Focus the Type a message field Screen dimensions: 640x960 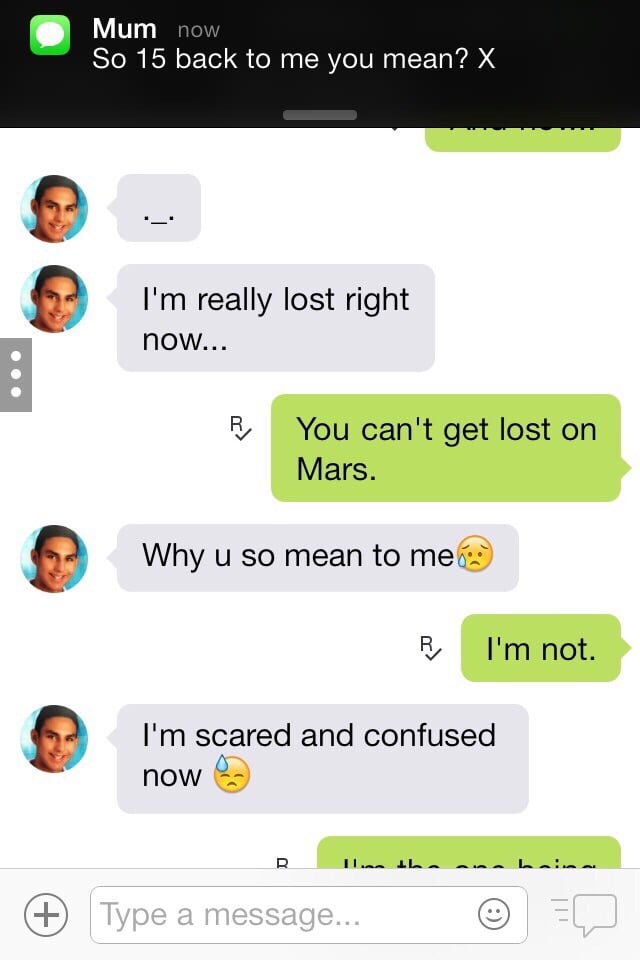click(x=309, y=915)
